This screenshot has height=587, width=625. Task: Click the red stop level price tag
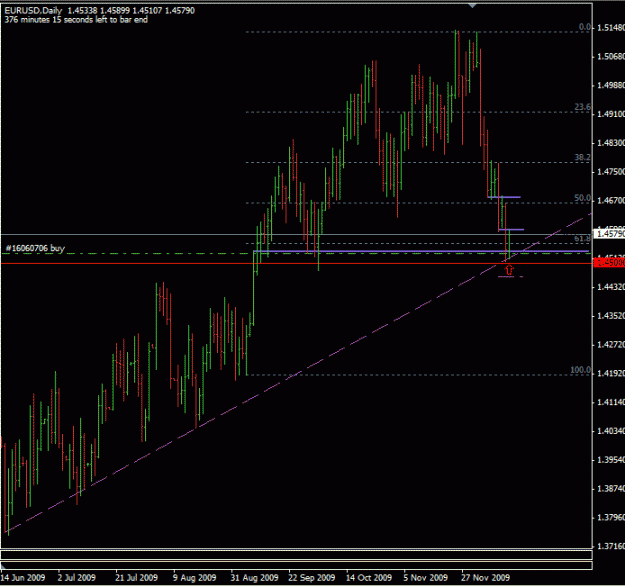pos(609,263)
